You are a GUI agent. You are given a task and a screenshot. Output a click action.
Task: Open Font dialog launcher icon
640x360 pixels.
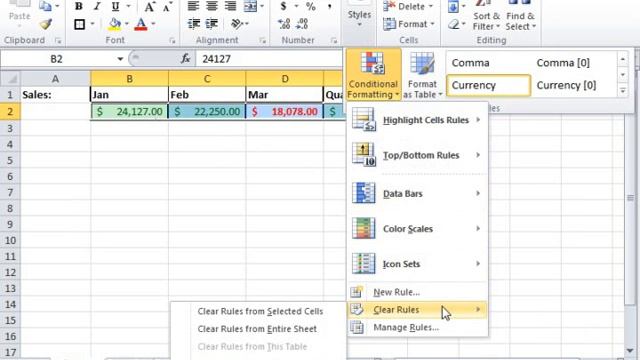[x=172, y=40]
